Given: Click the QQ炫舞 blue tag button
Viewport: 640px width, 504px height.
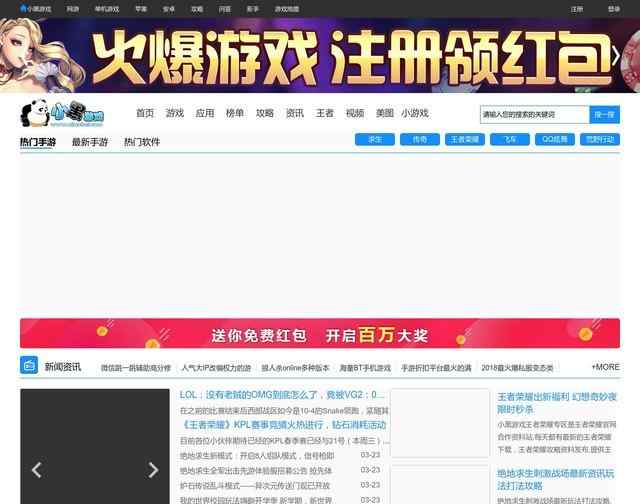Looking at the screenshot, I should click(555, 140).
